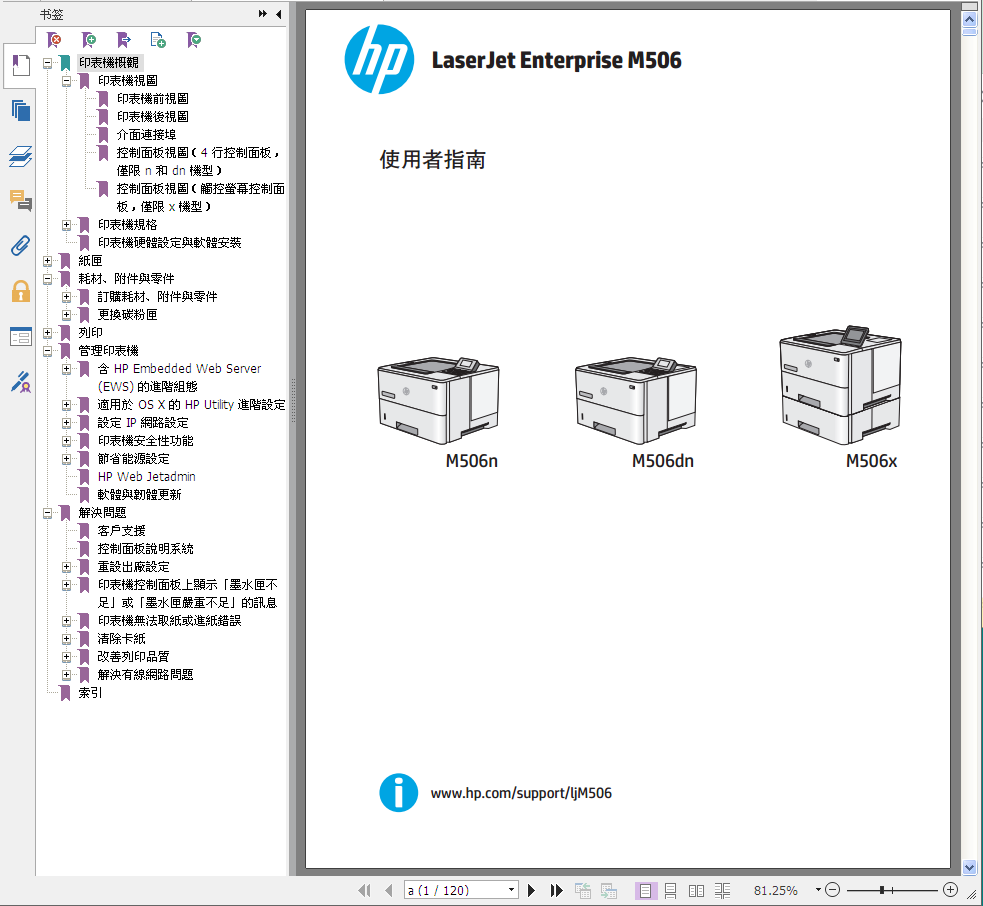This screenshot has width=983, height=906.
Task: Expand the 紙匣 bookmark node
Action: (x=47, y=261)
